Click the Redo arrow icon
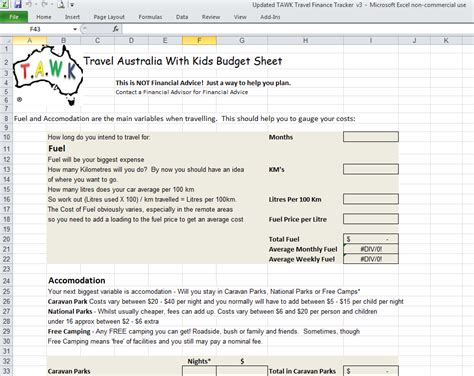 pos(44,4)
